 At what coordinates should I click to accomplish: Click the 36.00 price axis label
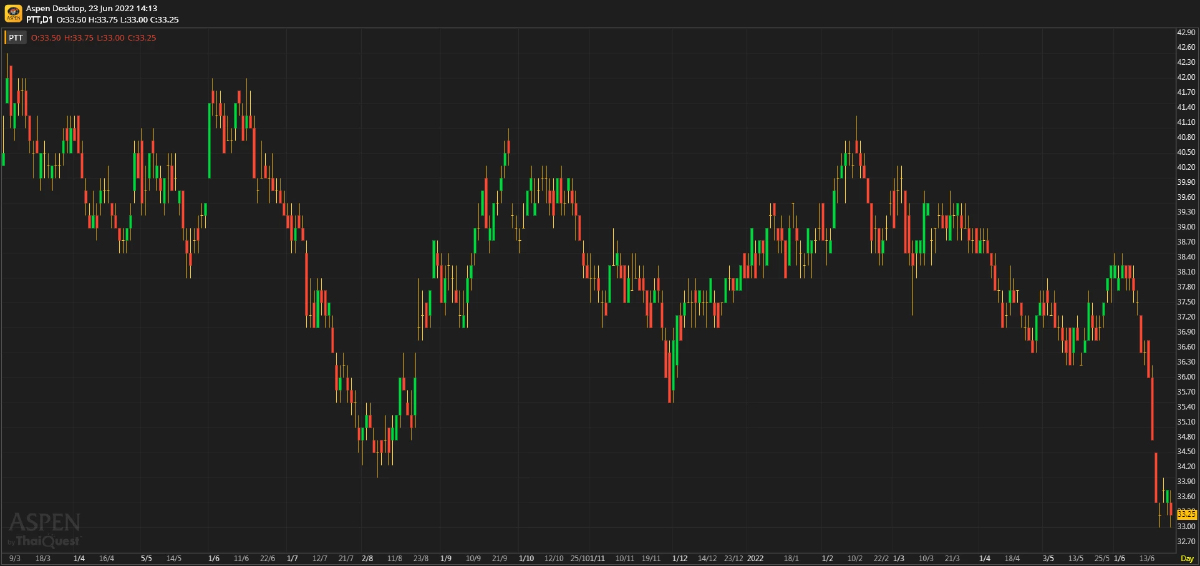pyautogui.click(x=1187, y=377)
